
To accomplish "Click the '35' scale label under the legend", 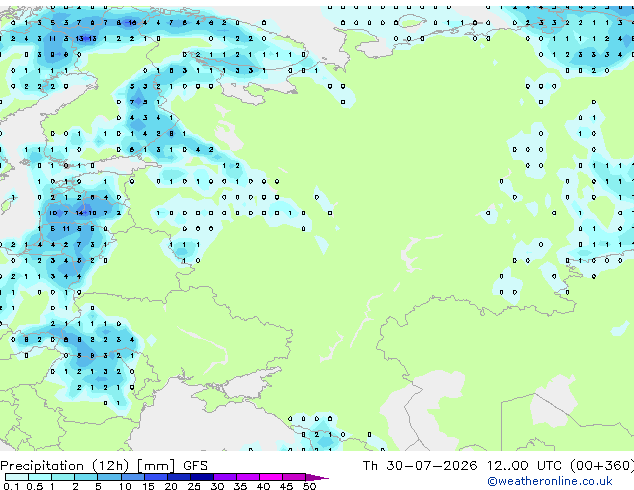I will tap(241, 486).
